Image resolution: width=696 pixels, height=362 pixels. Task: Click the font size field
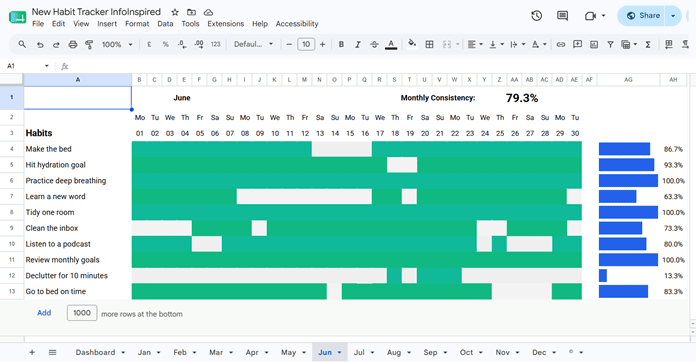[306, 44]
